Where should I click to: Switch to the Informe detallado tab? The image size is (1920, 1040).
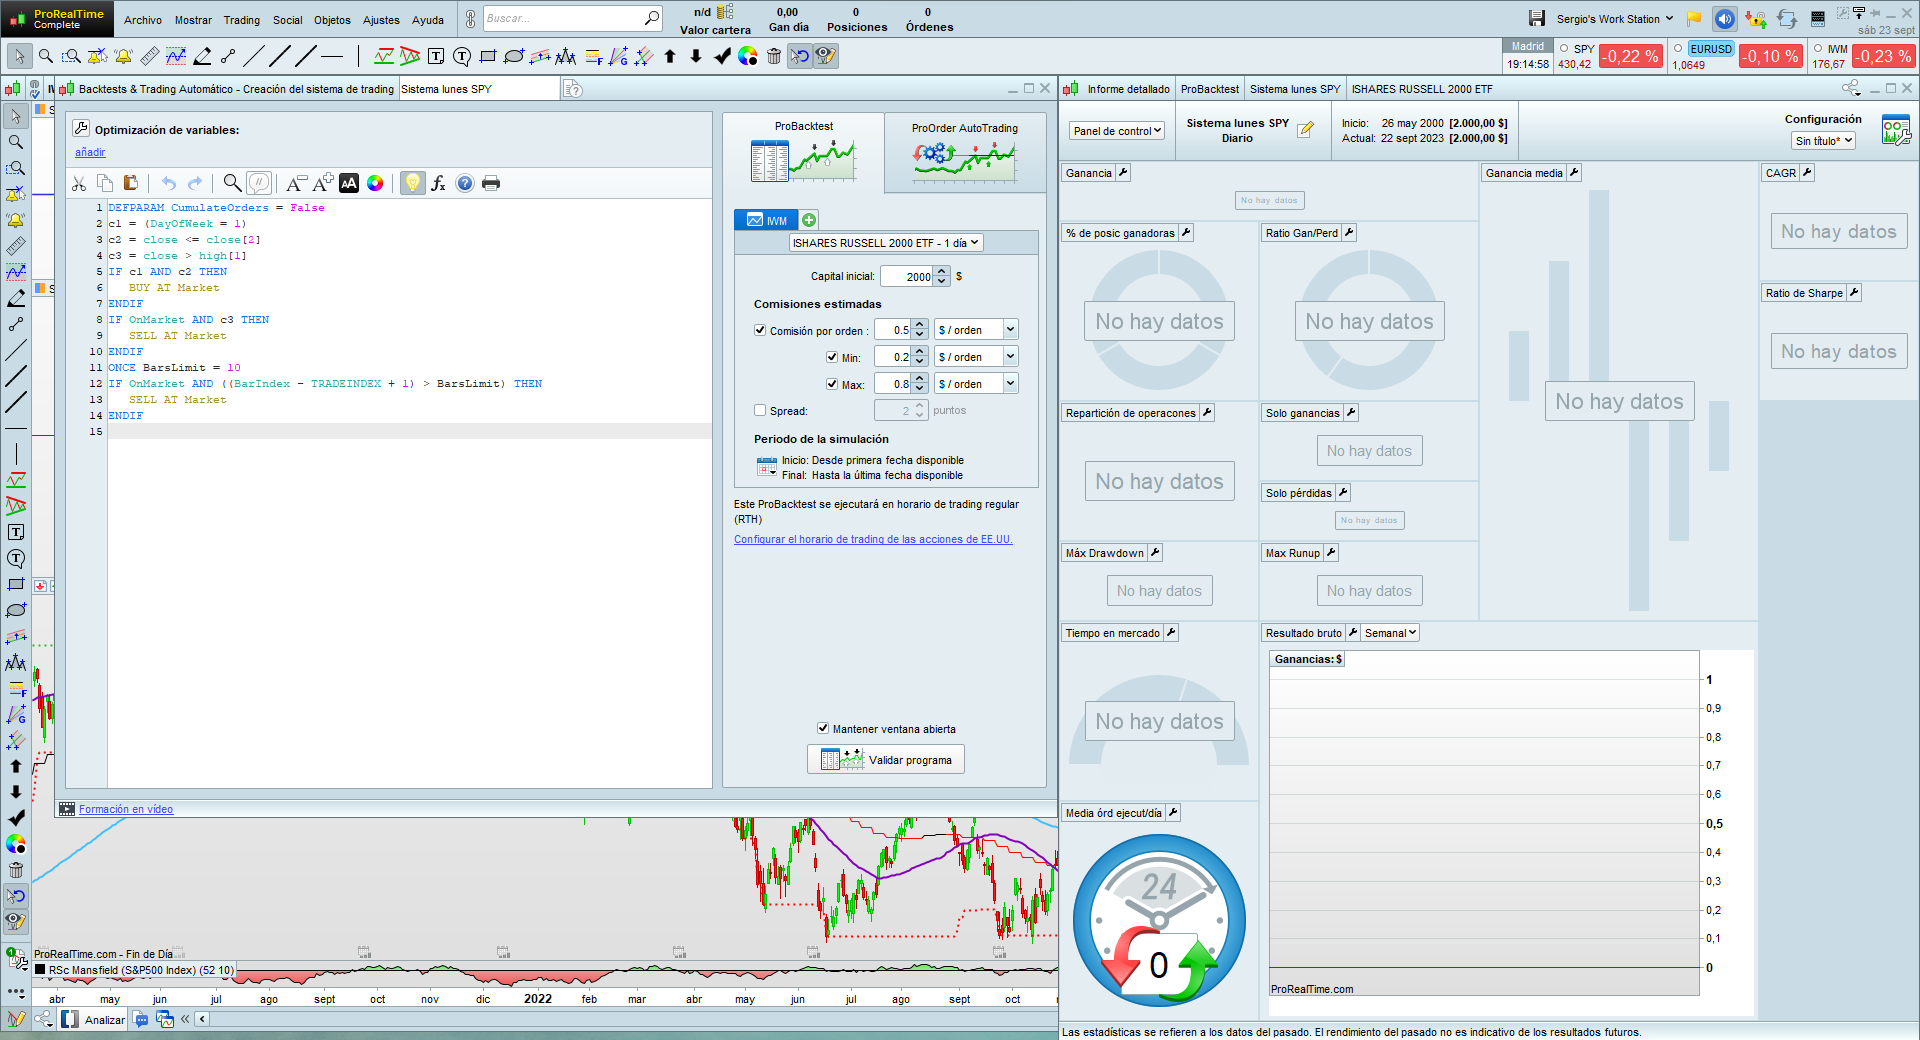[1128, 89]
